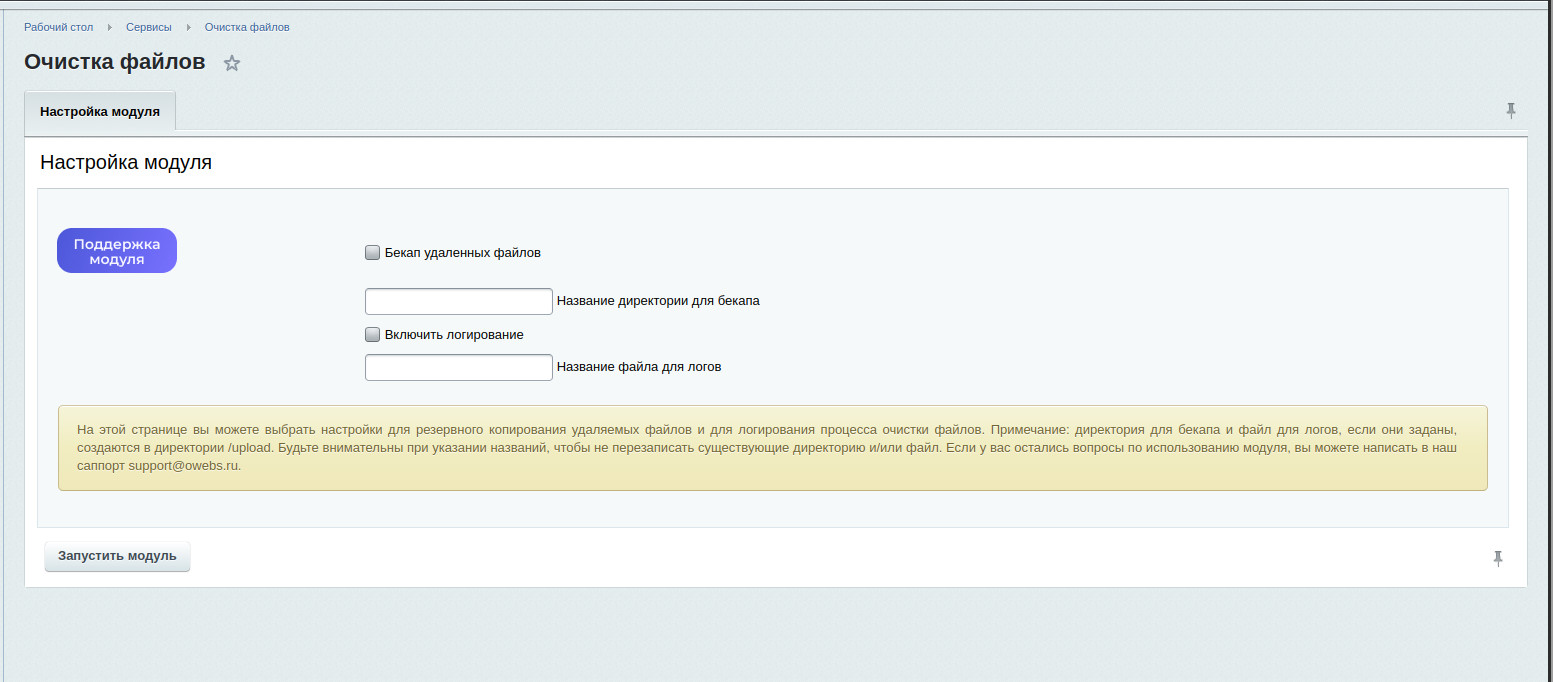Click the pin icon next to the tab bar
1553x682 pixels.
point(1511,110)
